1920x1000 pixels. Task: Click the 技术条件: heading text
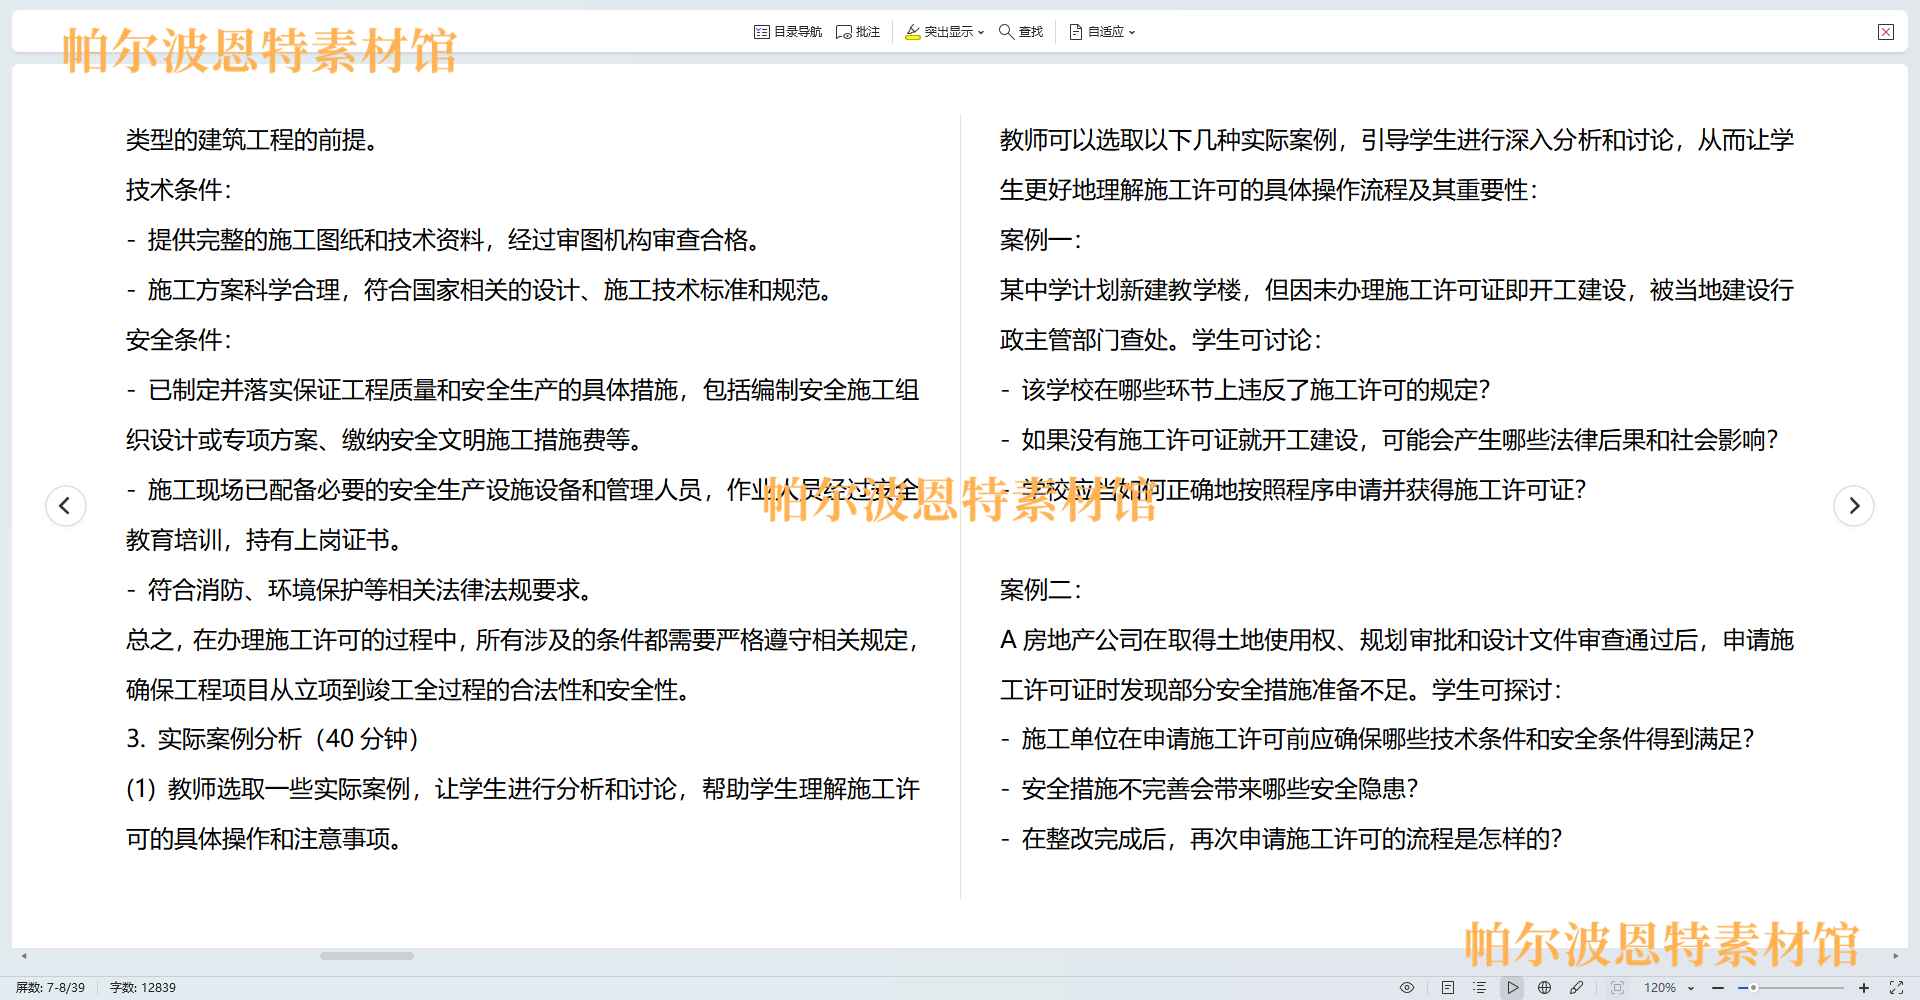179,190
